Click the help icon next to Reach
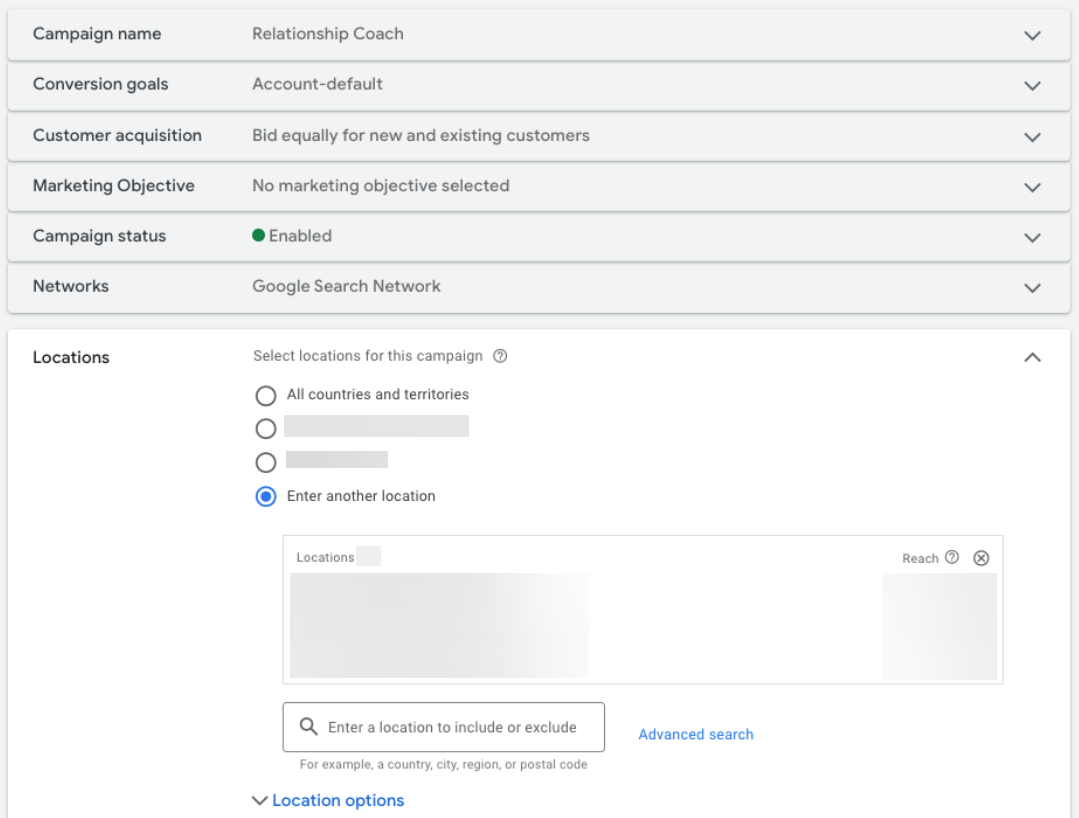The image size is (1079, 818). click(952, 558)
